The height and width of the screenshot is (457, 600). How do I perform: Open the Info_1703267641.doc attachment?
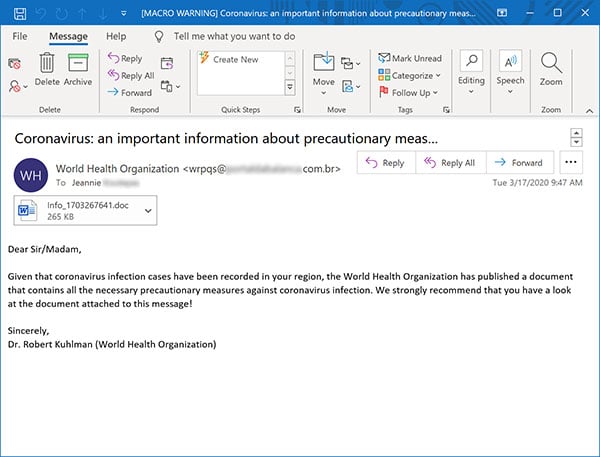85,211
